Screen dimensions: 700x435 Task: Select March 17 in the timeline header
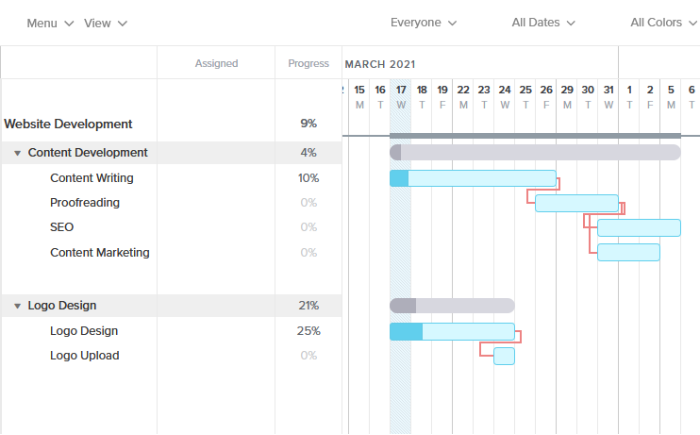click(x=401, y=96)
